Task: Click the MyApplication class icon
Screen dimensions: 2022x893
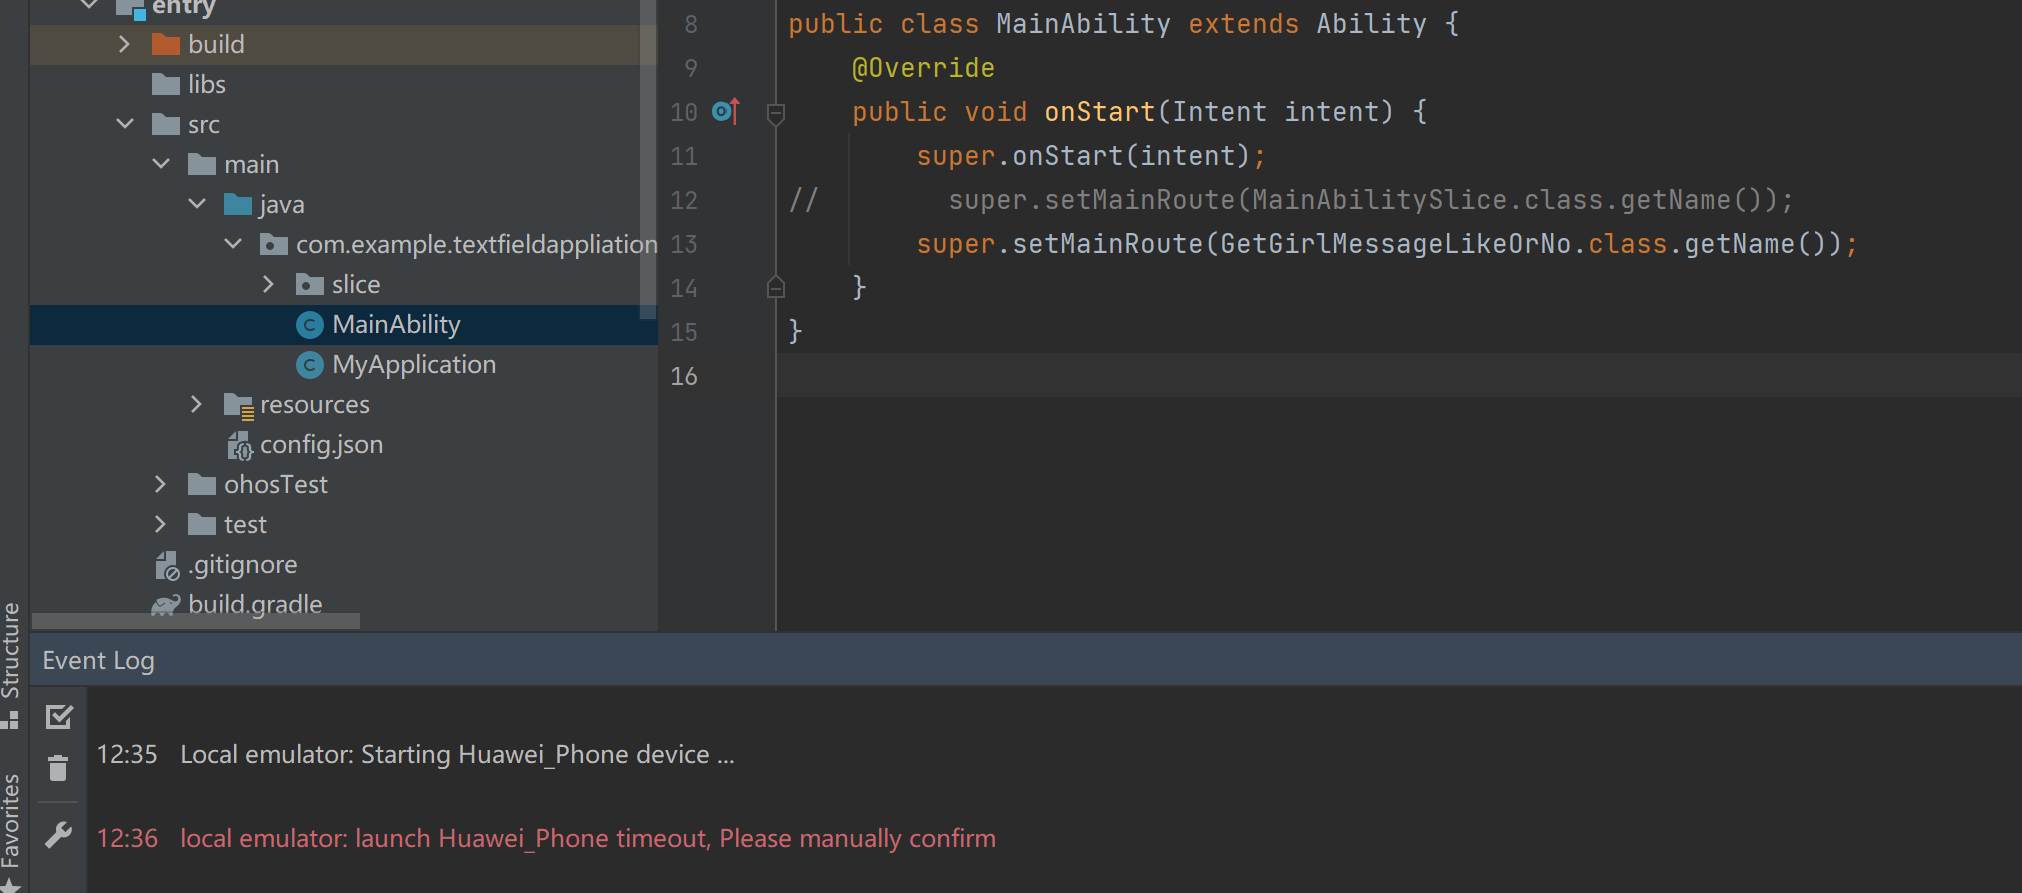Action: (310, 365)
